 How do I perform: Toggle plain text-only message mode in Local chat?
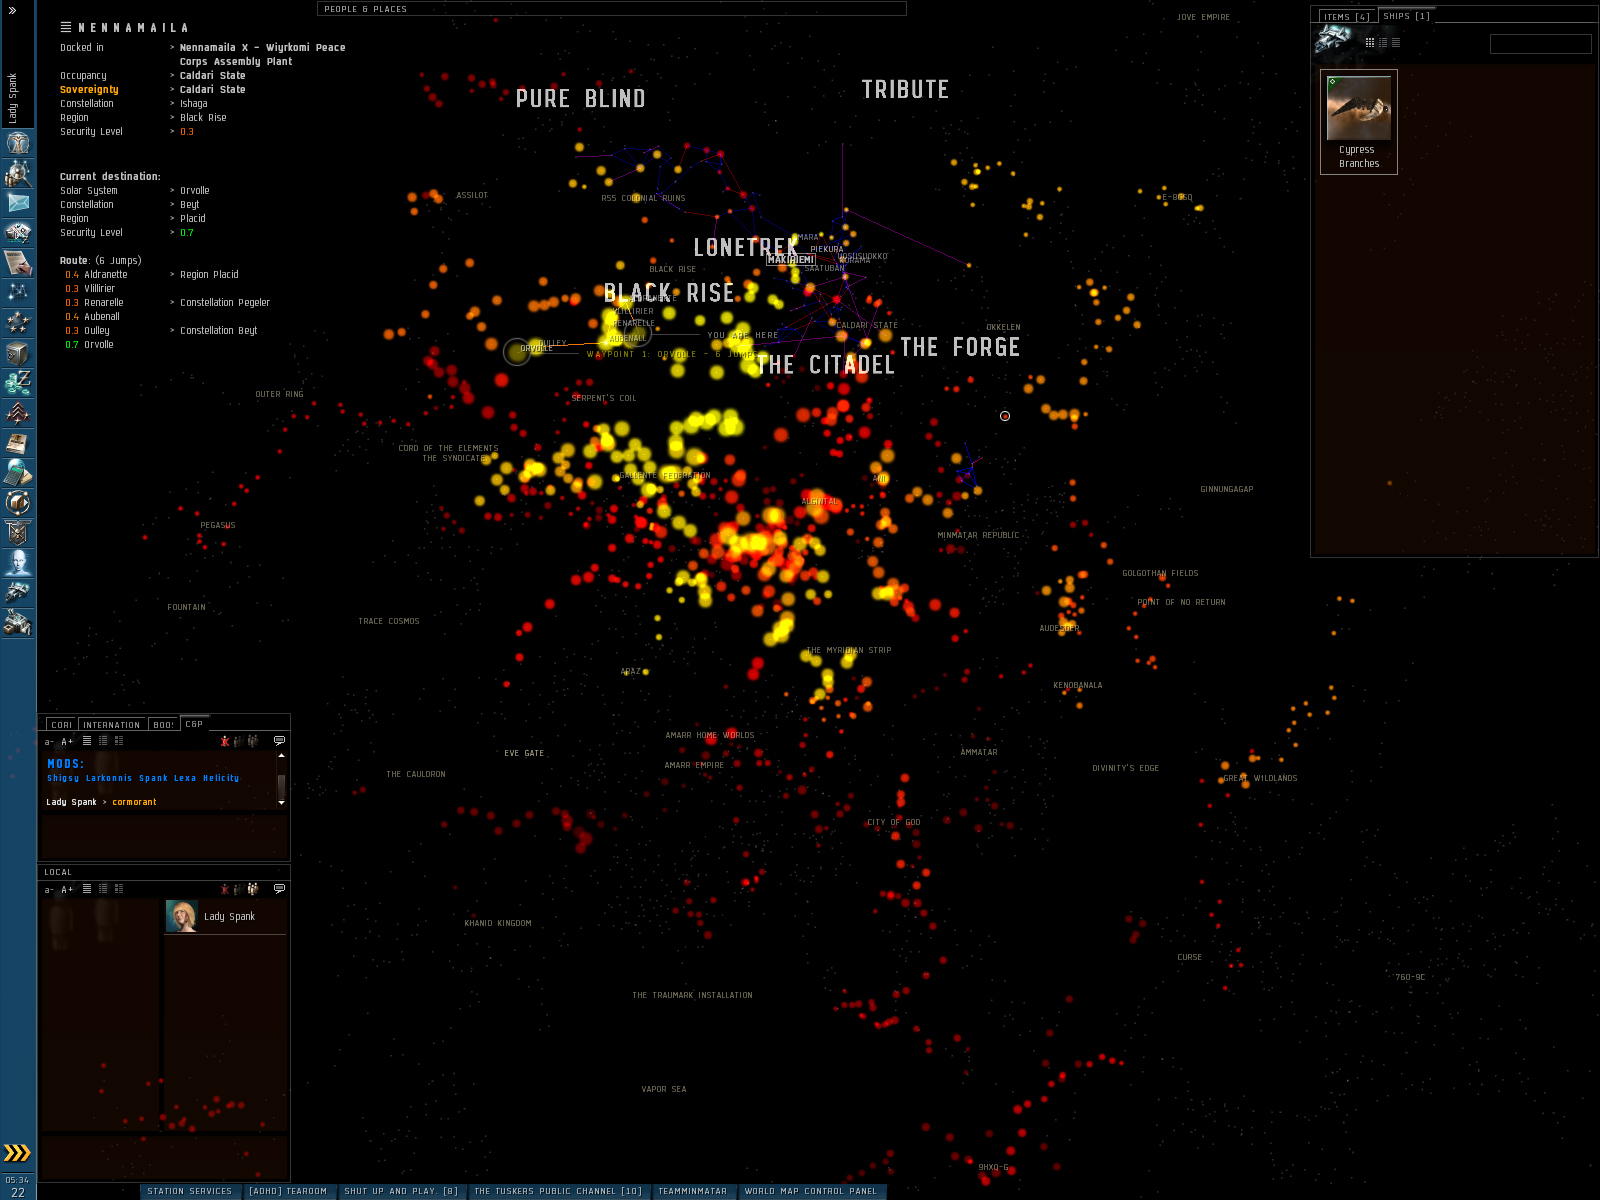tap(87, 889)
